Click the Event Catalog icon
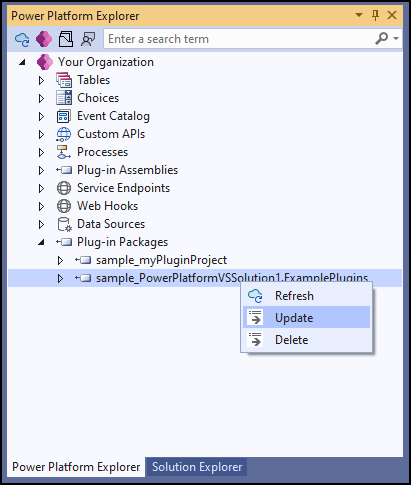This screenshot has height=485, width=411. [63, 116]
